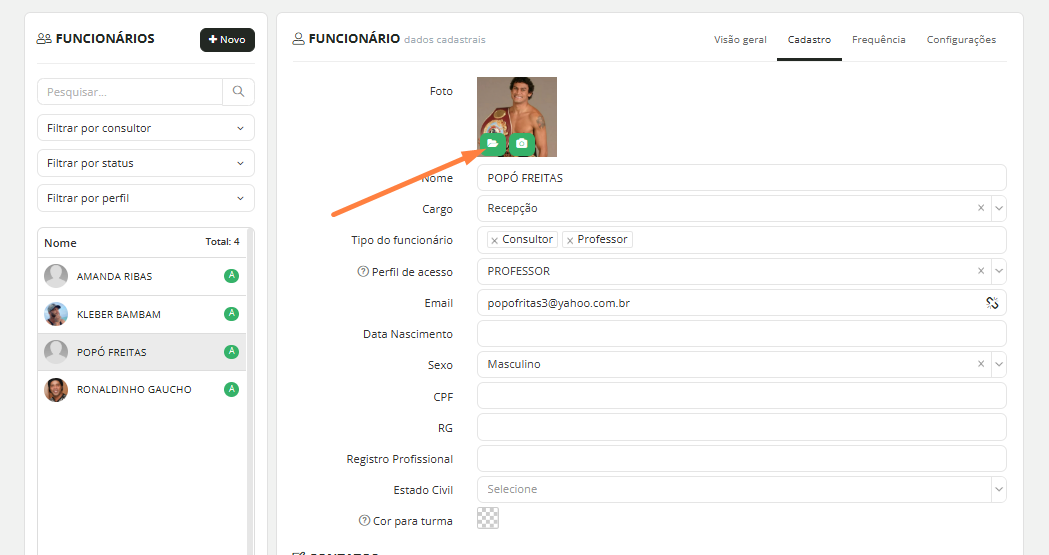
Task: Open Filtrar por status dropdown
Action: click(x=146, y=163)
